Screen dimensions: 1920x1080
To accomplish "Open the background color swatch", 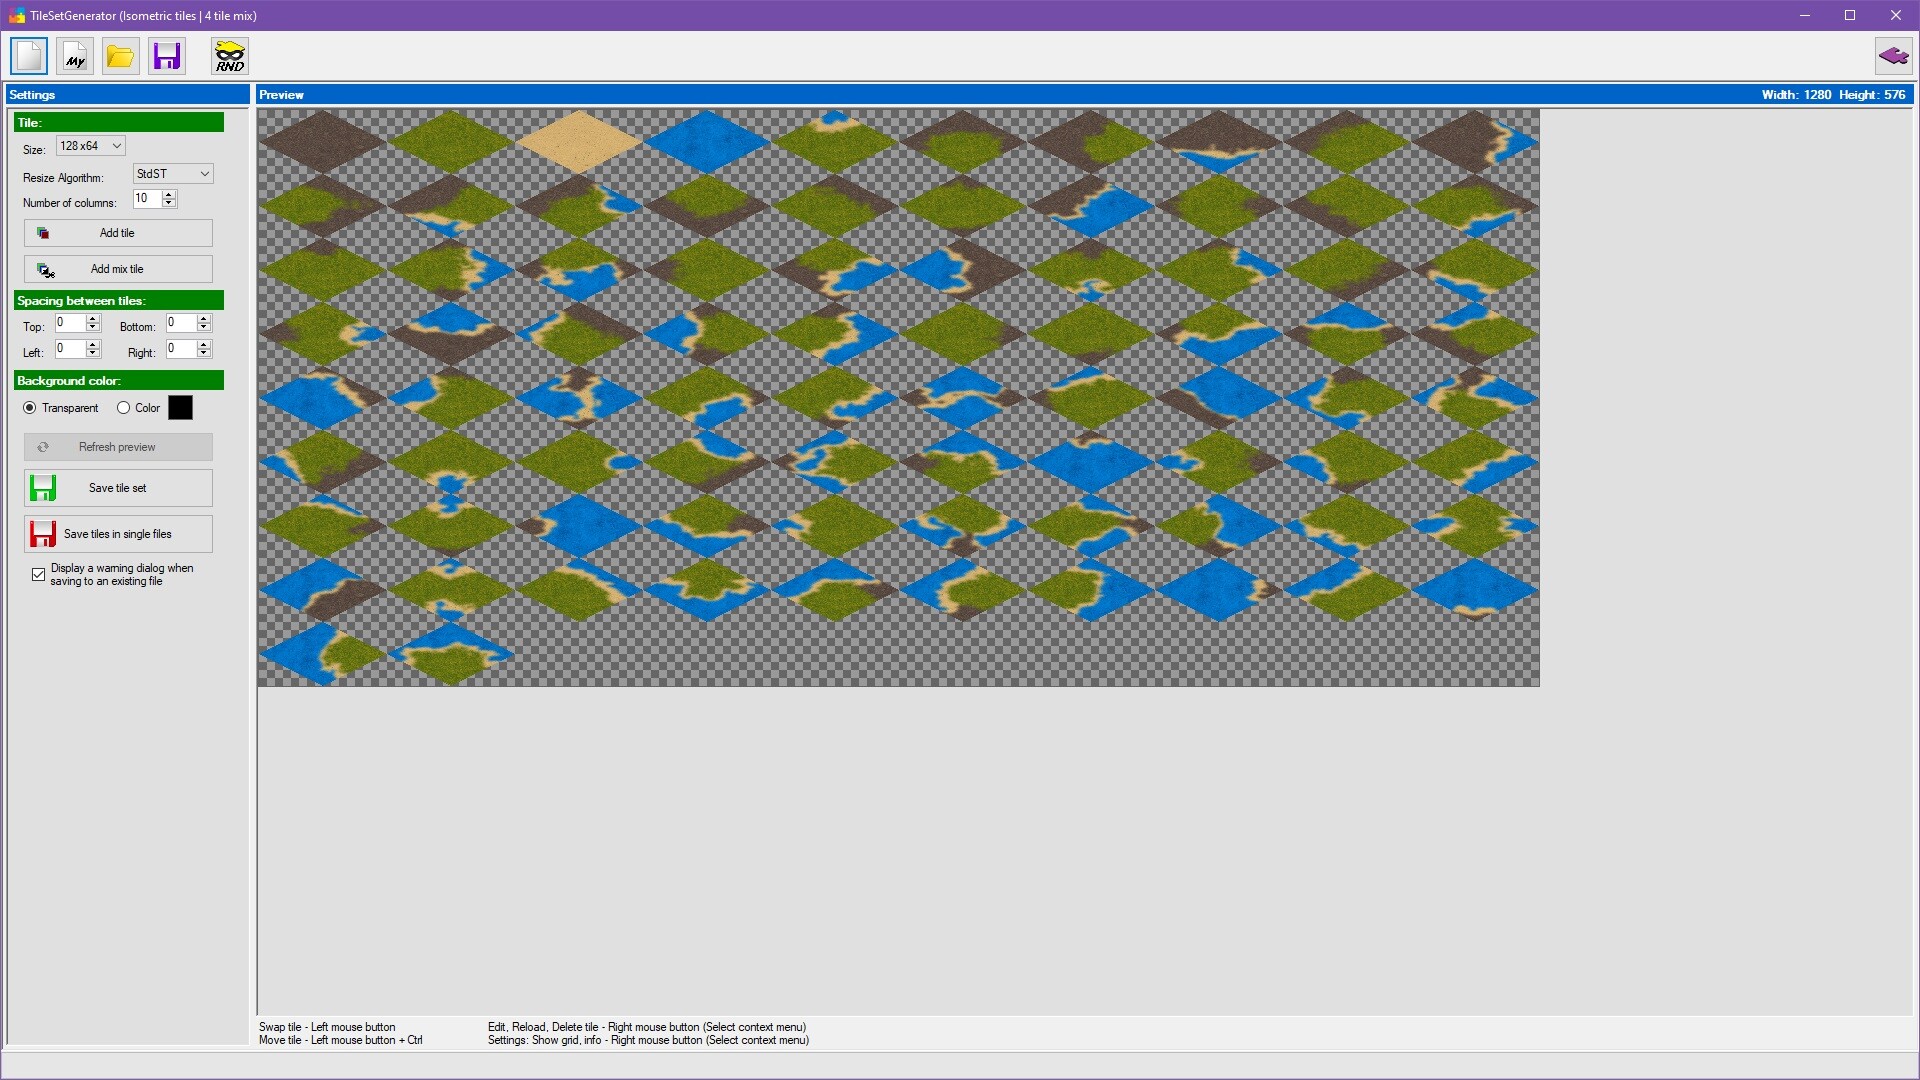I will pos(180,407).
